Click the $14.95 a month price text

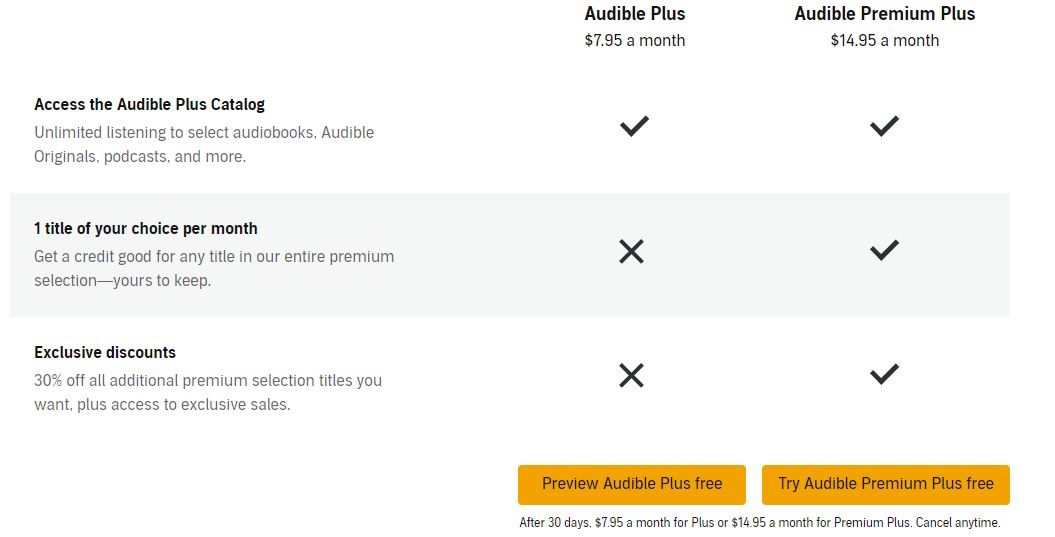[885, 41]
